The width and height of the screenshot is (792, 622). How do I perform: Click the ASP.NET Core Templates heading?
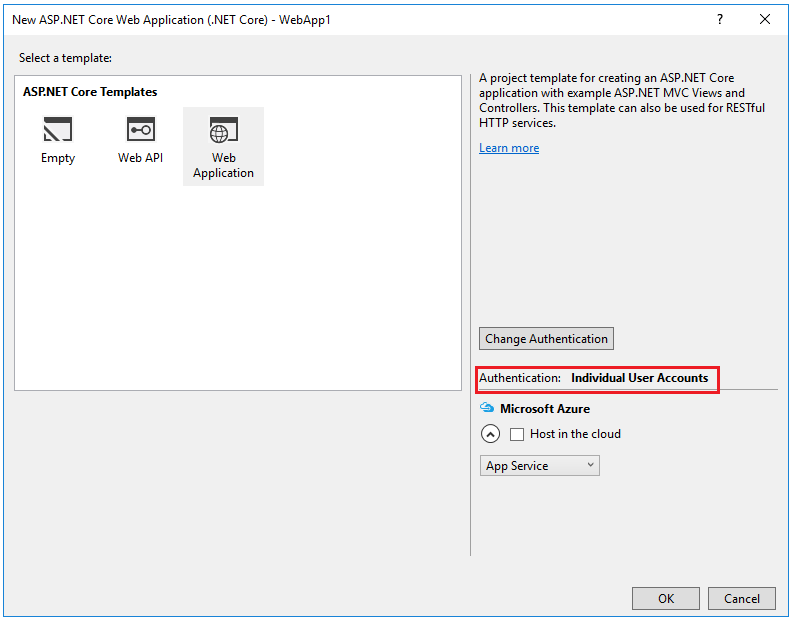(x=90, y=92)
